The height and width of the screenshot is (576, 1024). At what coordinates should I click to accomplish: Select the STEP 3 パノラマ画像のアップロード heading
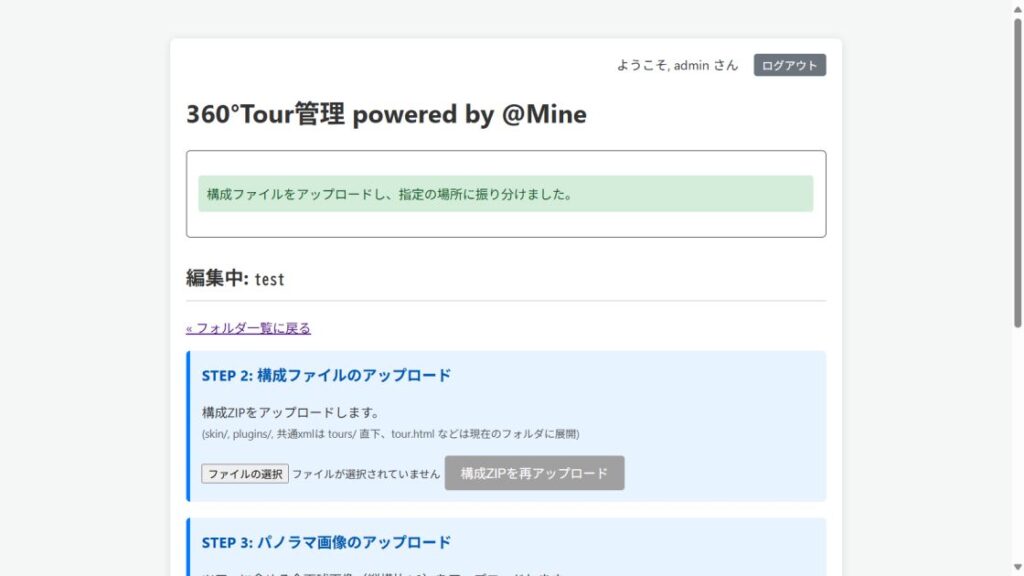[326, 542]
